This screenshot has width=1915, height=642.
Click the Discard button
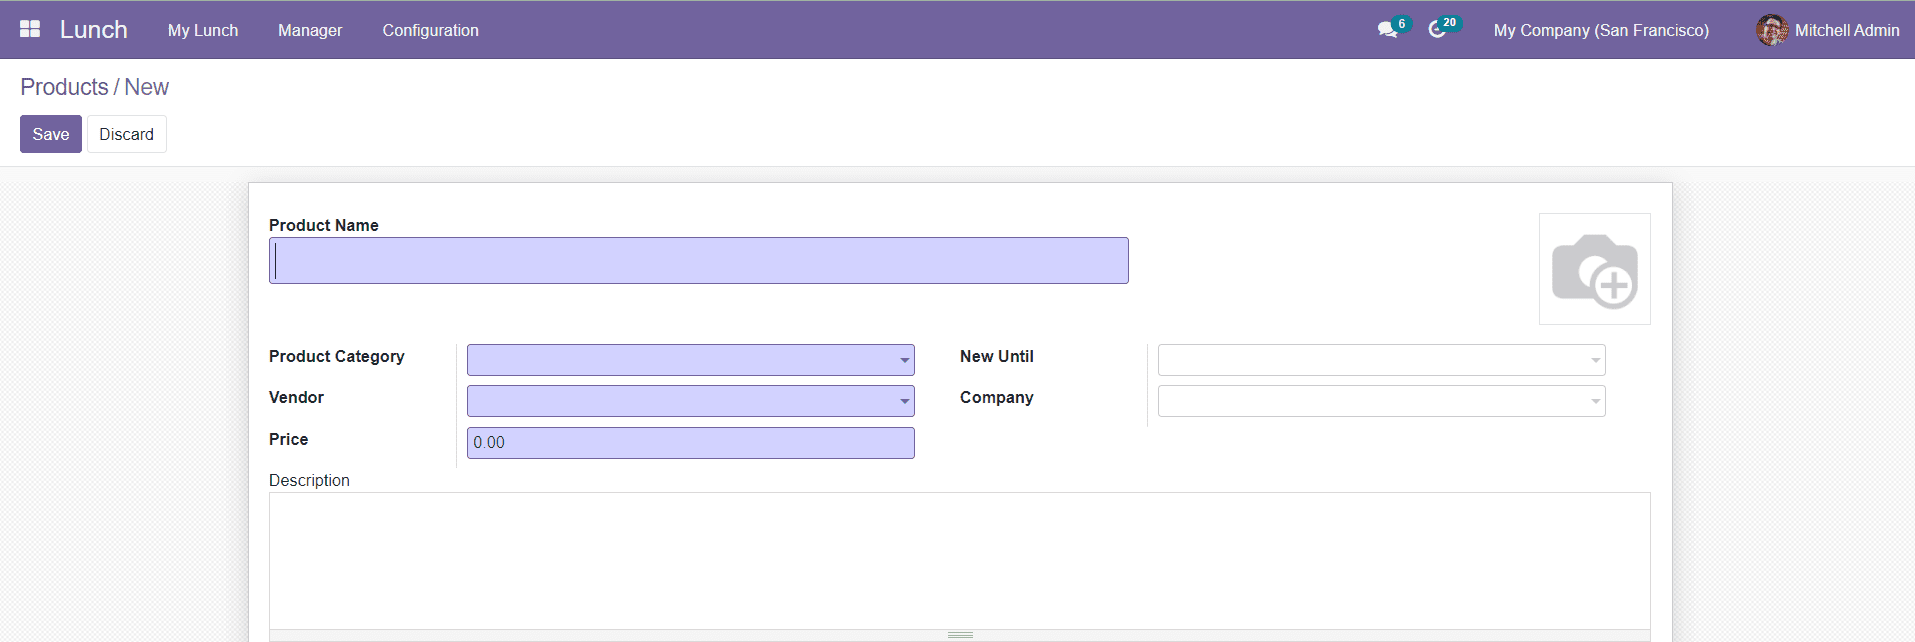pyautogui.click(x=126, y=134)
